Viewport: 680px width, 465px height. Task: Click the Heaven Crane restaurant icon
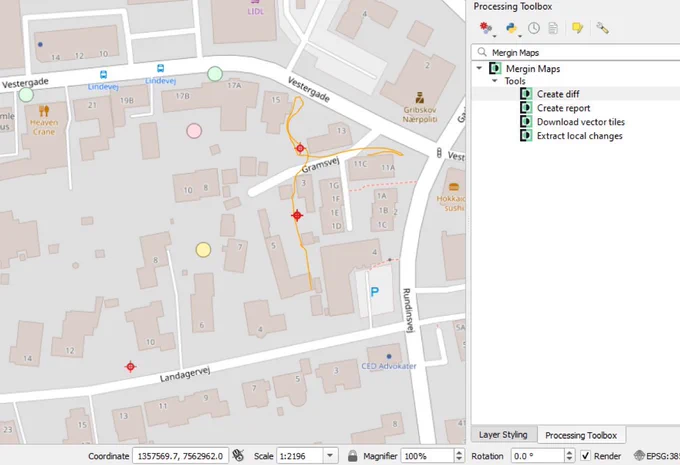coord(44,111)
